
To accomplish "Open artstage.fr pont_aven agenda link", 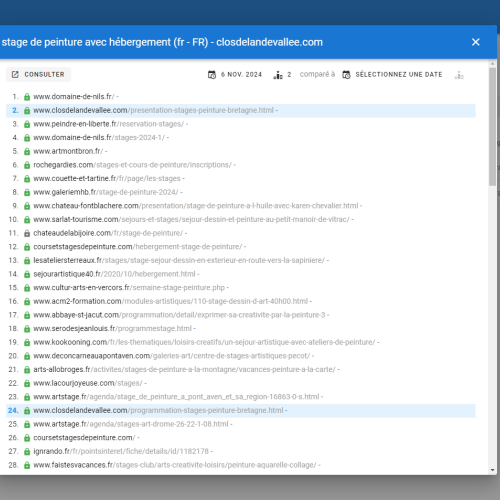I will coord(176,397).
